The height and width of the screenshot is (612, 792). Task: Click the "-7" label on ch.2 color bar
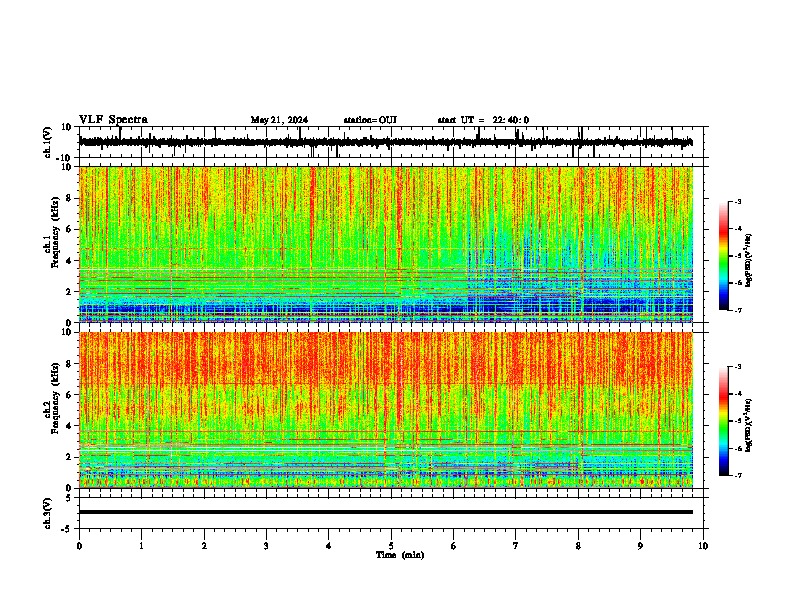738,476
